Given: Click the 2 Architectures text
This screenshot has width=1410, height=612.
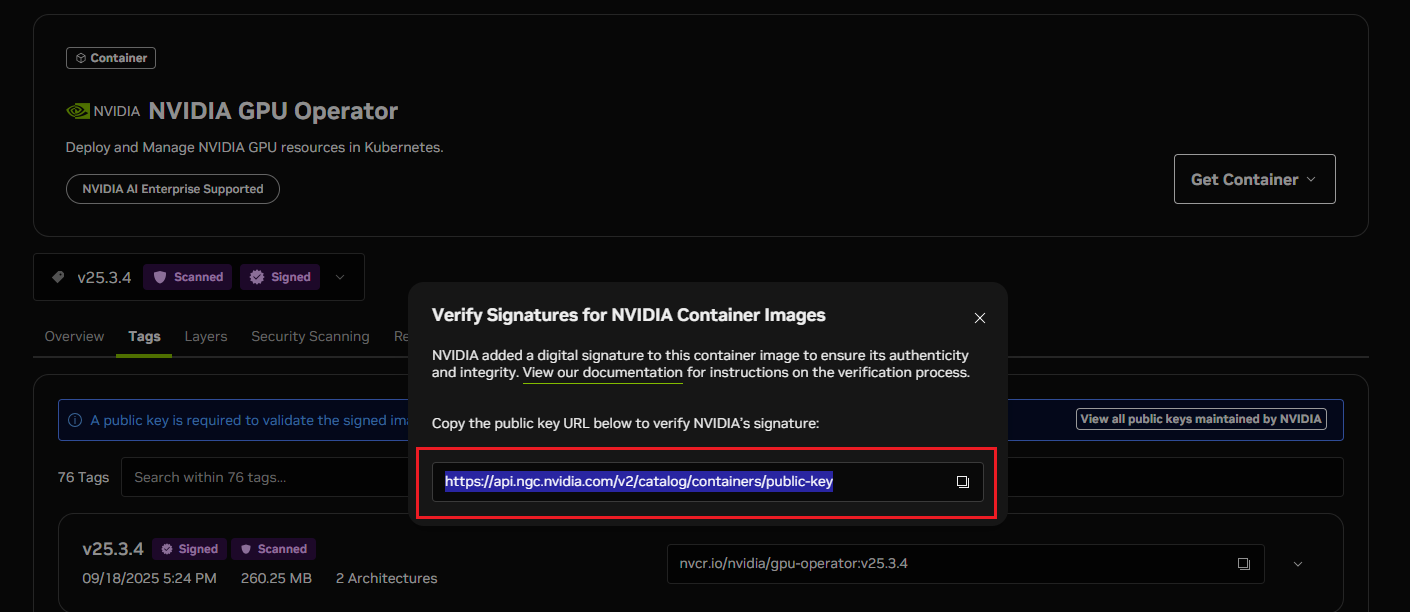Looking at the screenshot, I should coord(386,578).
